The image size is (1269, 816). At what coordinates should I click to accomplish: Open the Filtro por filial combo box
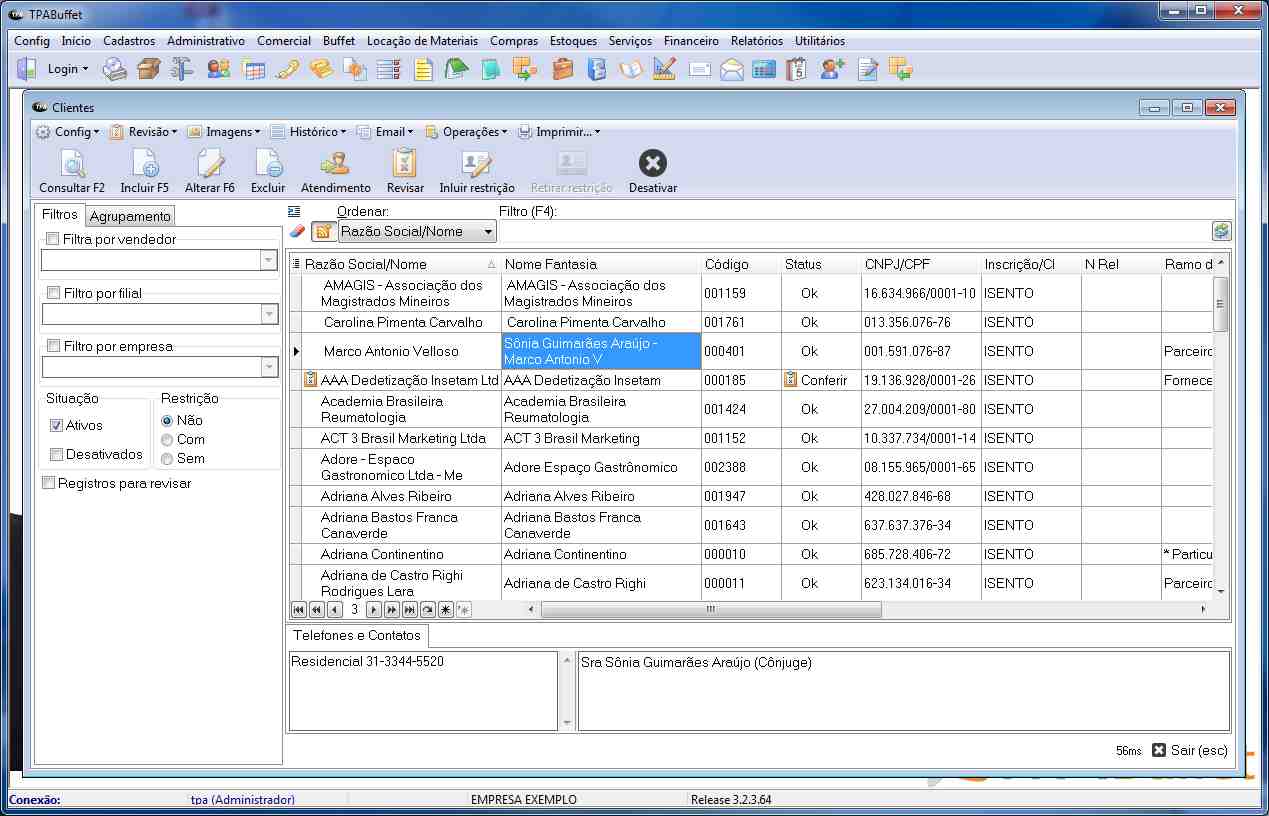[x=268, y=314]
